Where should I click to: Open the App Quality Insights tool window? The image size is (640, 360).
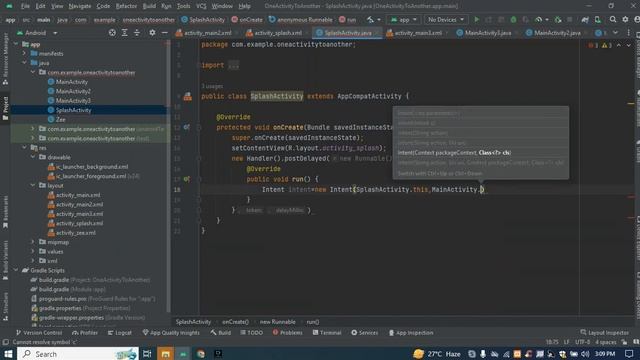click(x=171, y=333)
